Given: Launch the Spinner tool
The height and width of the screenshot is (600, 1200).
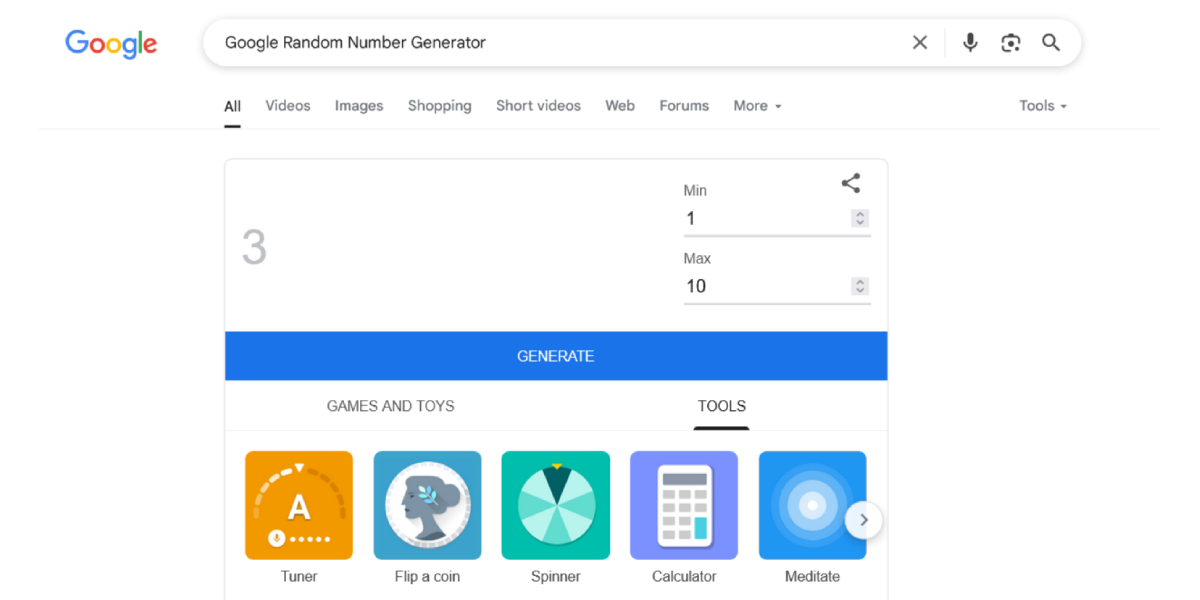Looking at the screenshot, I should (x=555, y=505).
